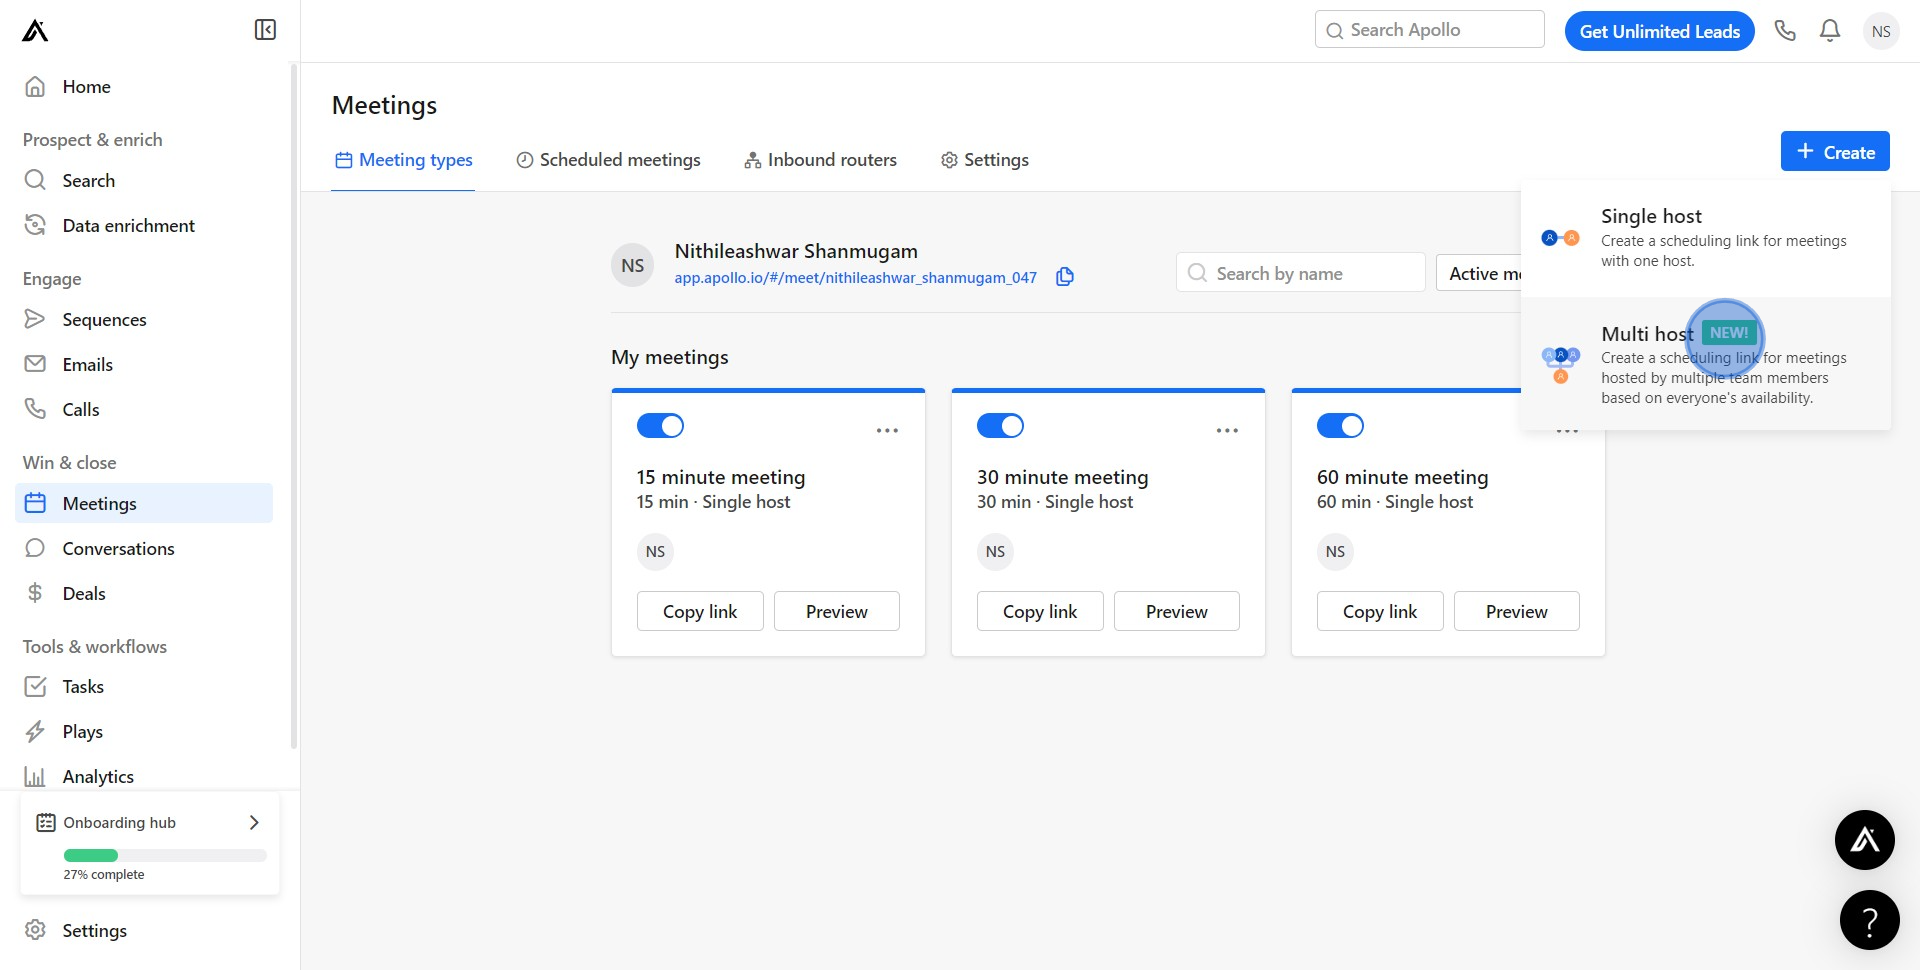Choose Multi host from the Create menu

1706,364
